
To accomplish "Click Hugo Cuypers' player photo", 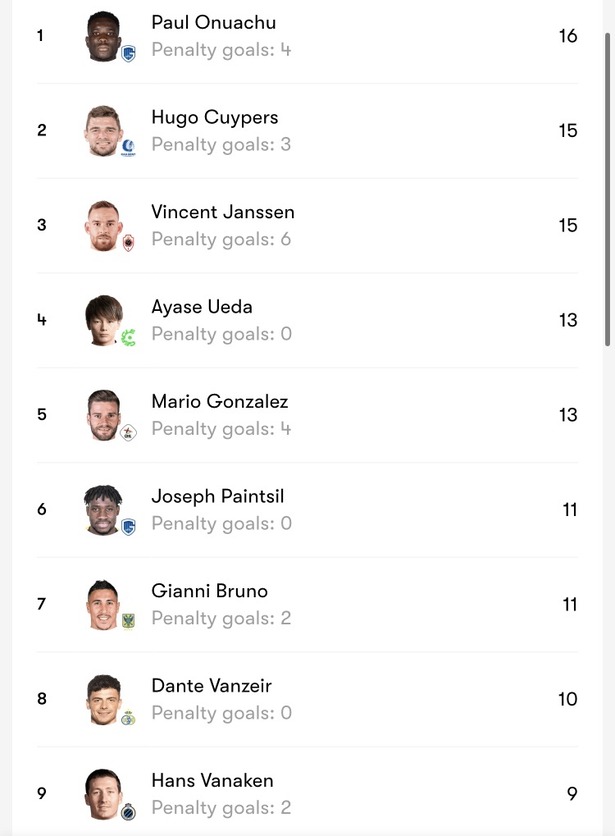I will coord(104,130).
